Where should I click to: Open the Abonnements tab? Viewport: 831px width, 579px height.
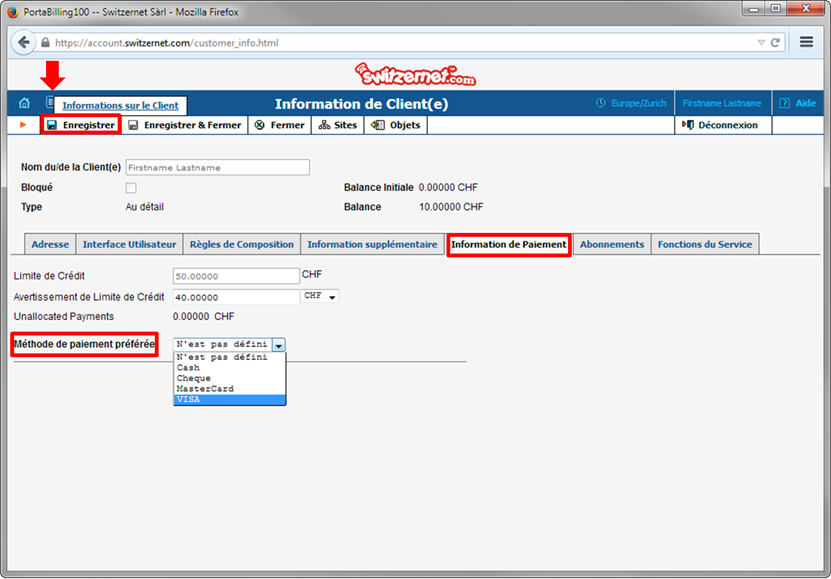coord(612,244)
